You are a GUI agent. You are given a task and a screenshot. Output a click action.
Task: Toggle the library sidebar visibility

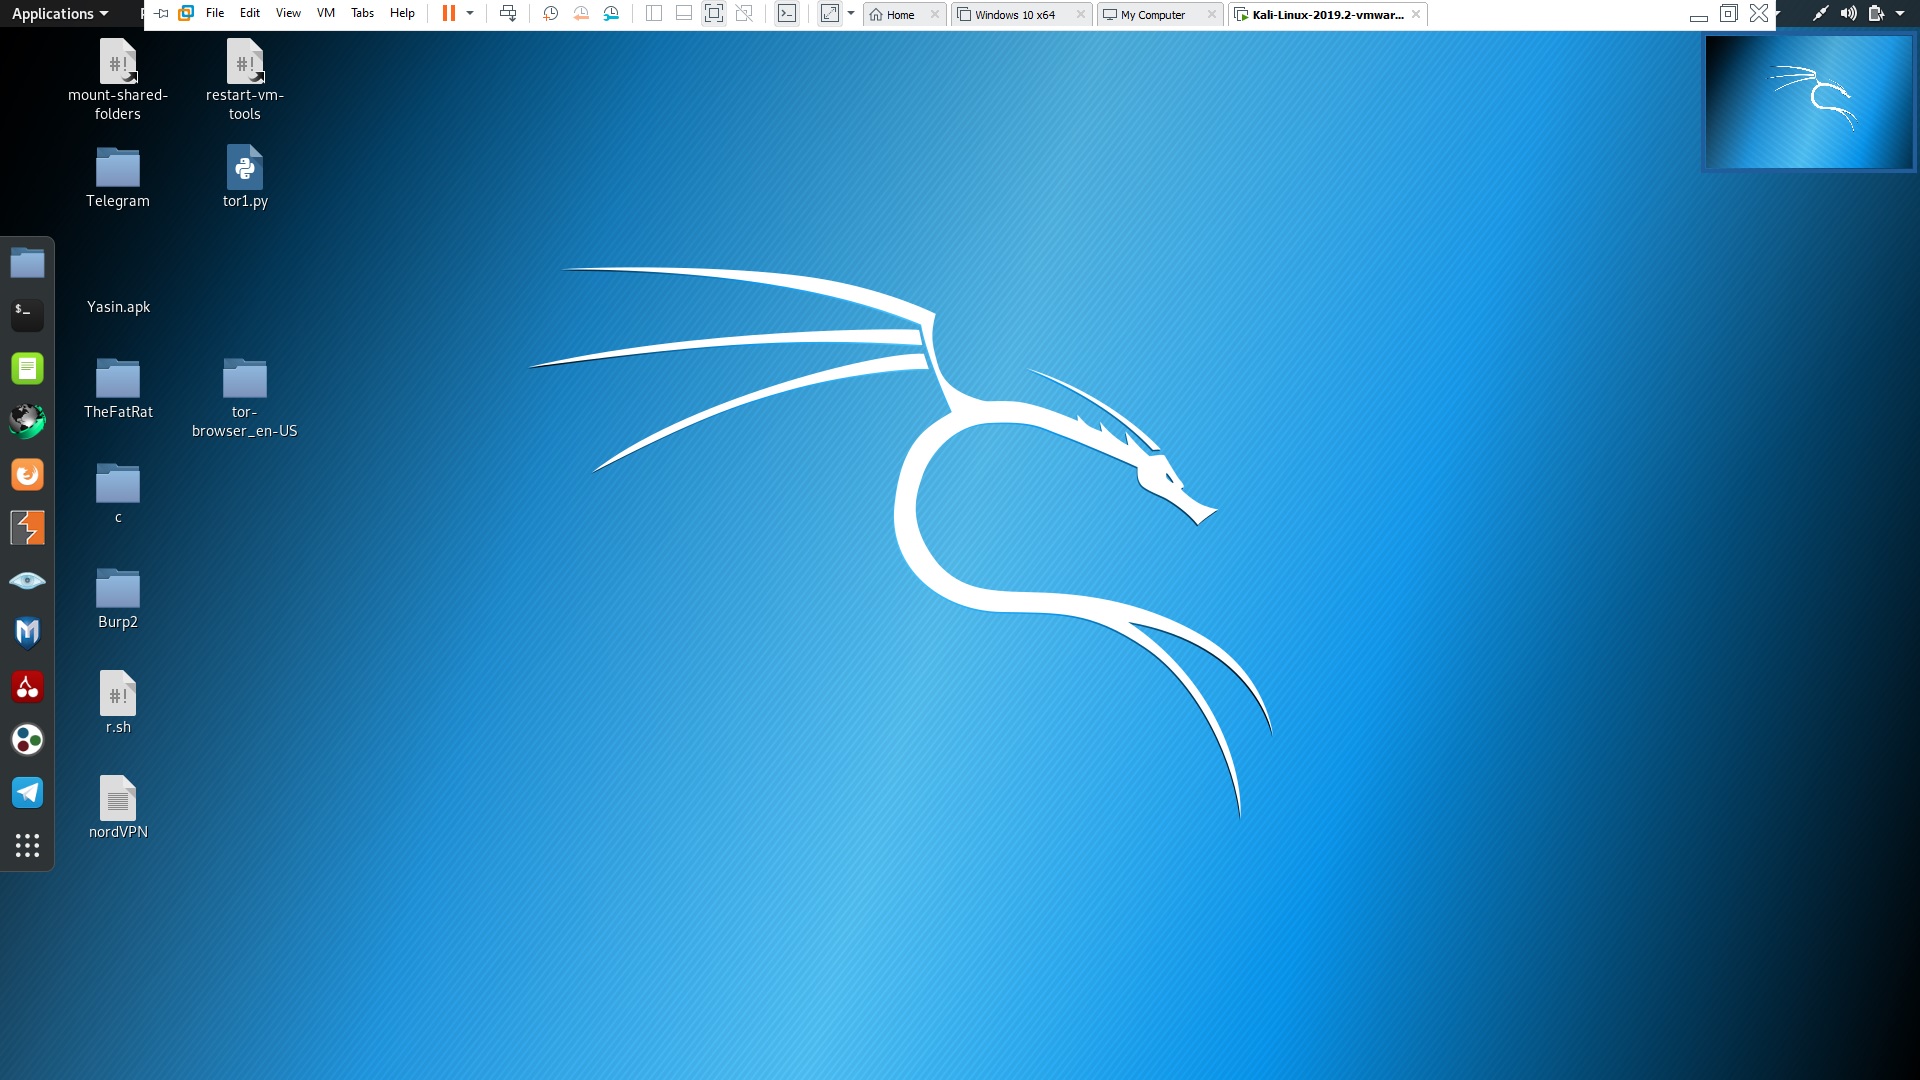pyautogui.click(x=652, y=14)
